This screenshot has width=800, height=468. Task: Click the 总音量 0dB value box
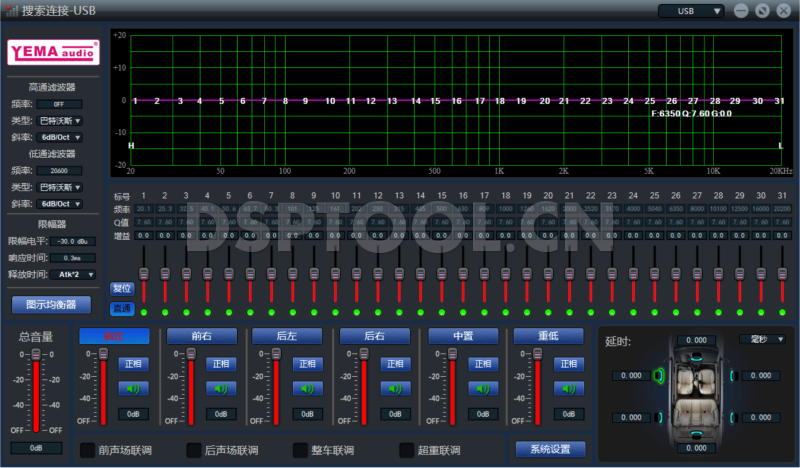36,448
